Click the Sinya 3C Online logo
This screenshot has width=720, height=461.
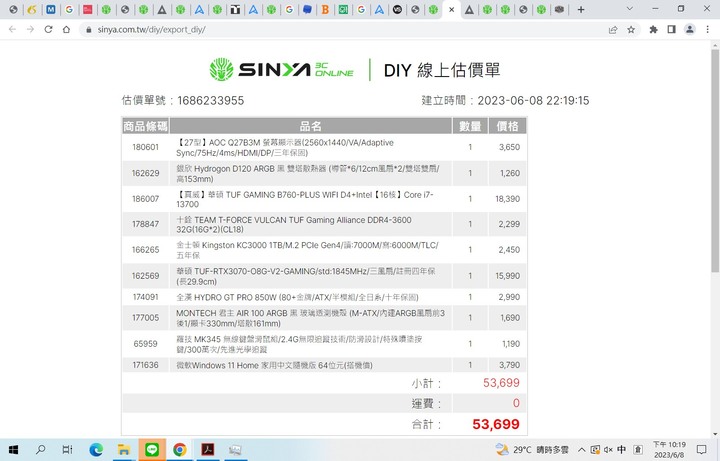click(281, 69)
